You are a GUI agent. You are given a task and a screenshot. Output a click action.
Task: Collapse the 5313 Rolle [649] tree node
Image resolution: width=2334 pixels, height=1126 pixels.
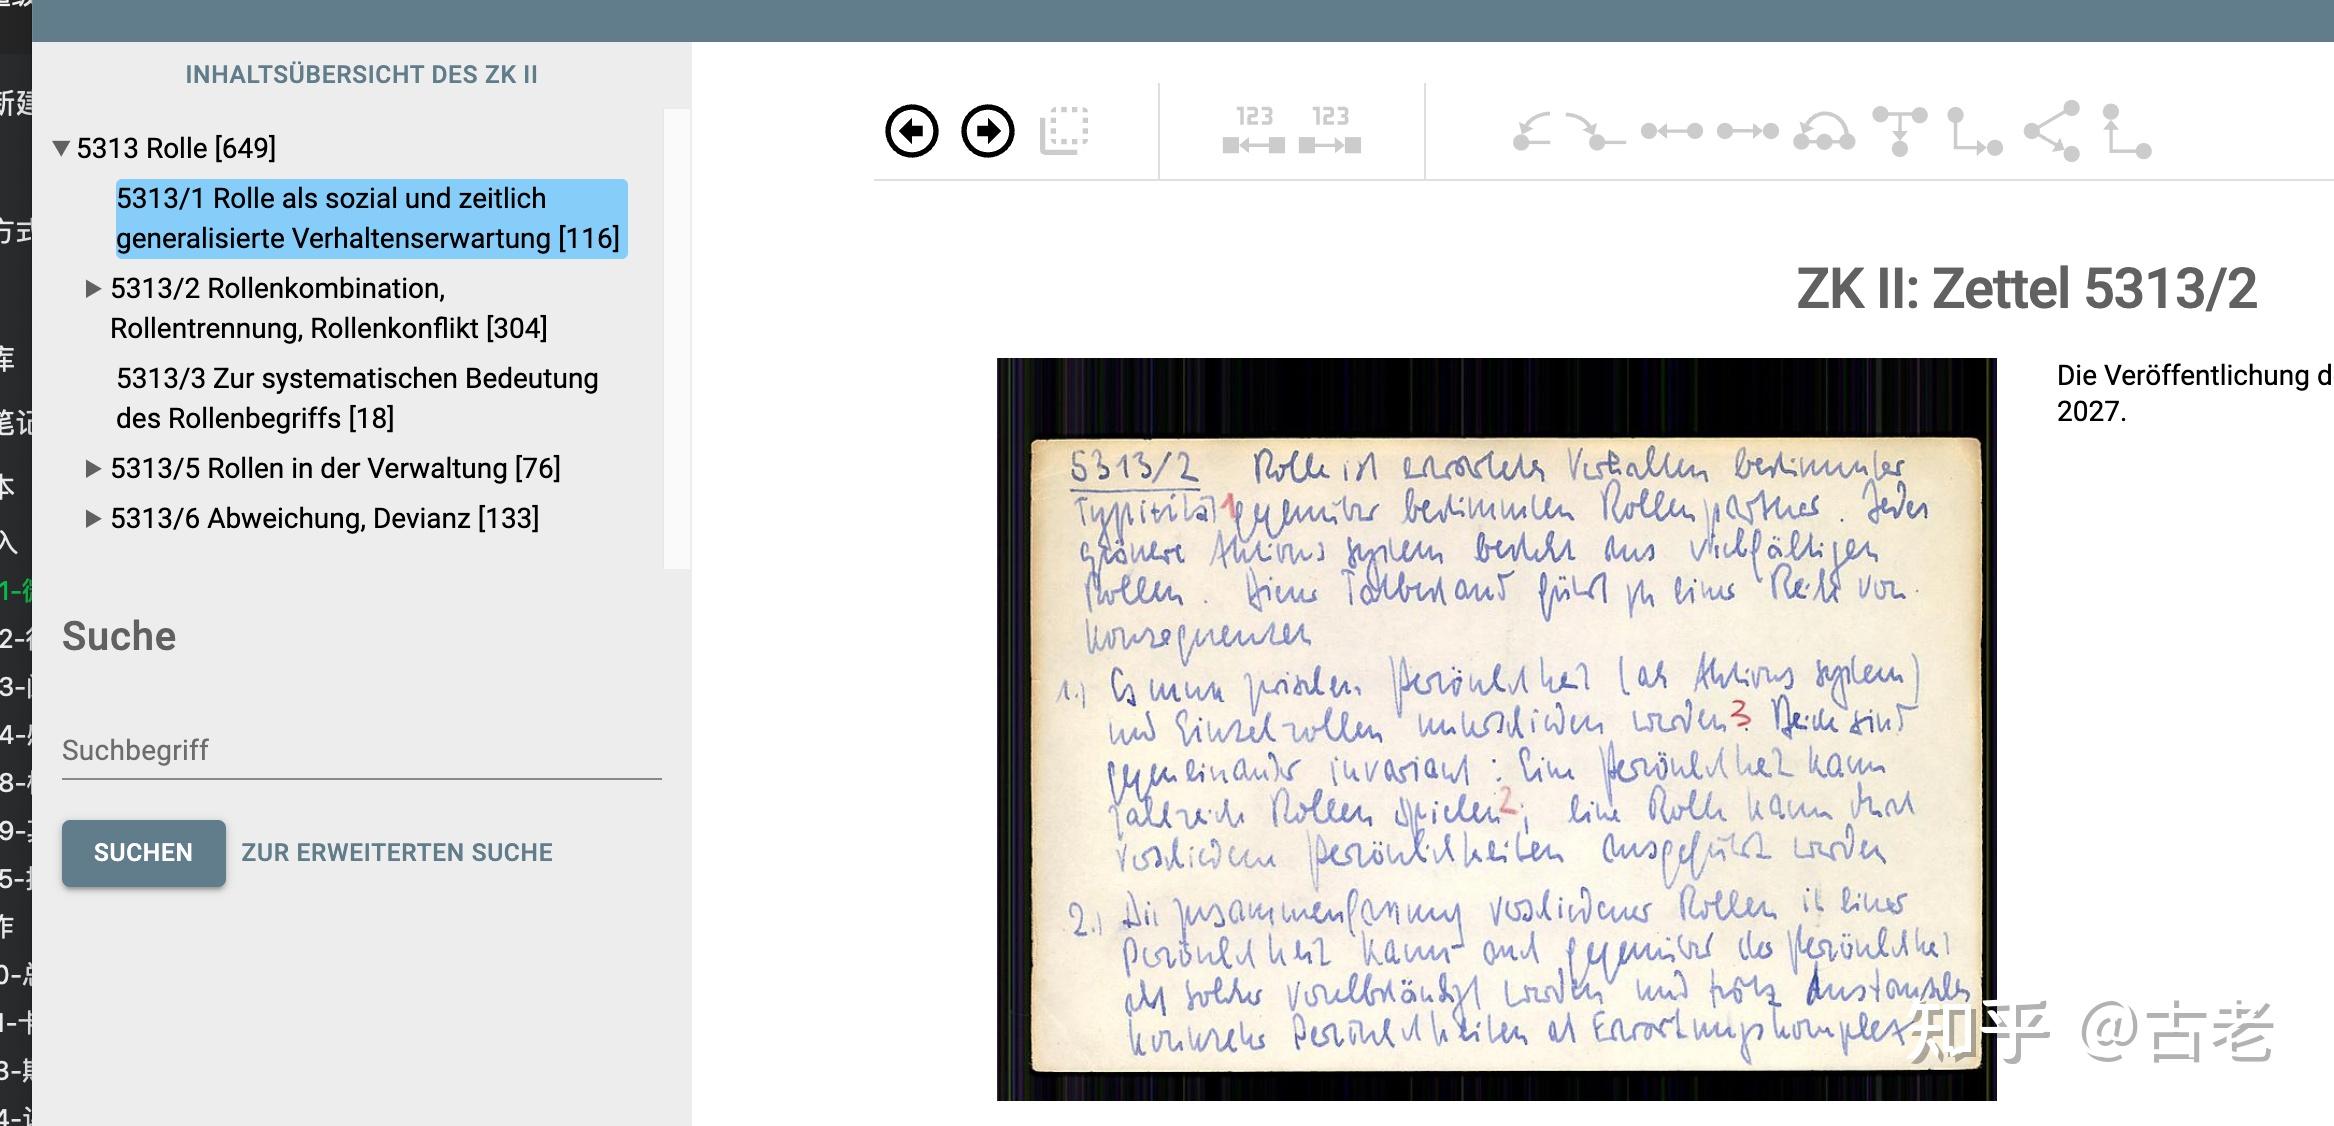coord(61,149)
